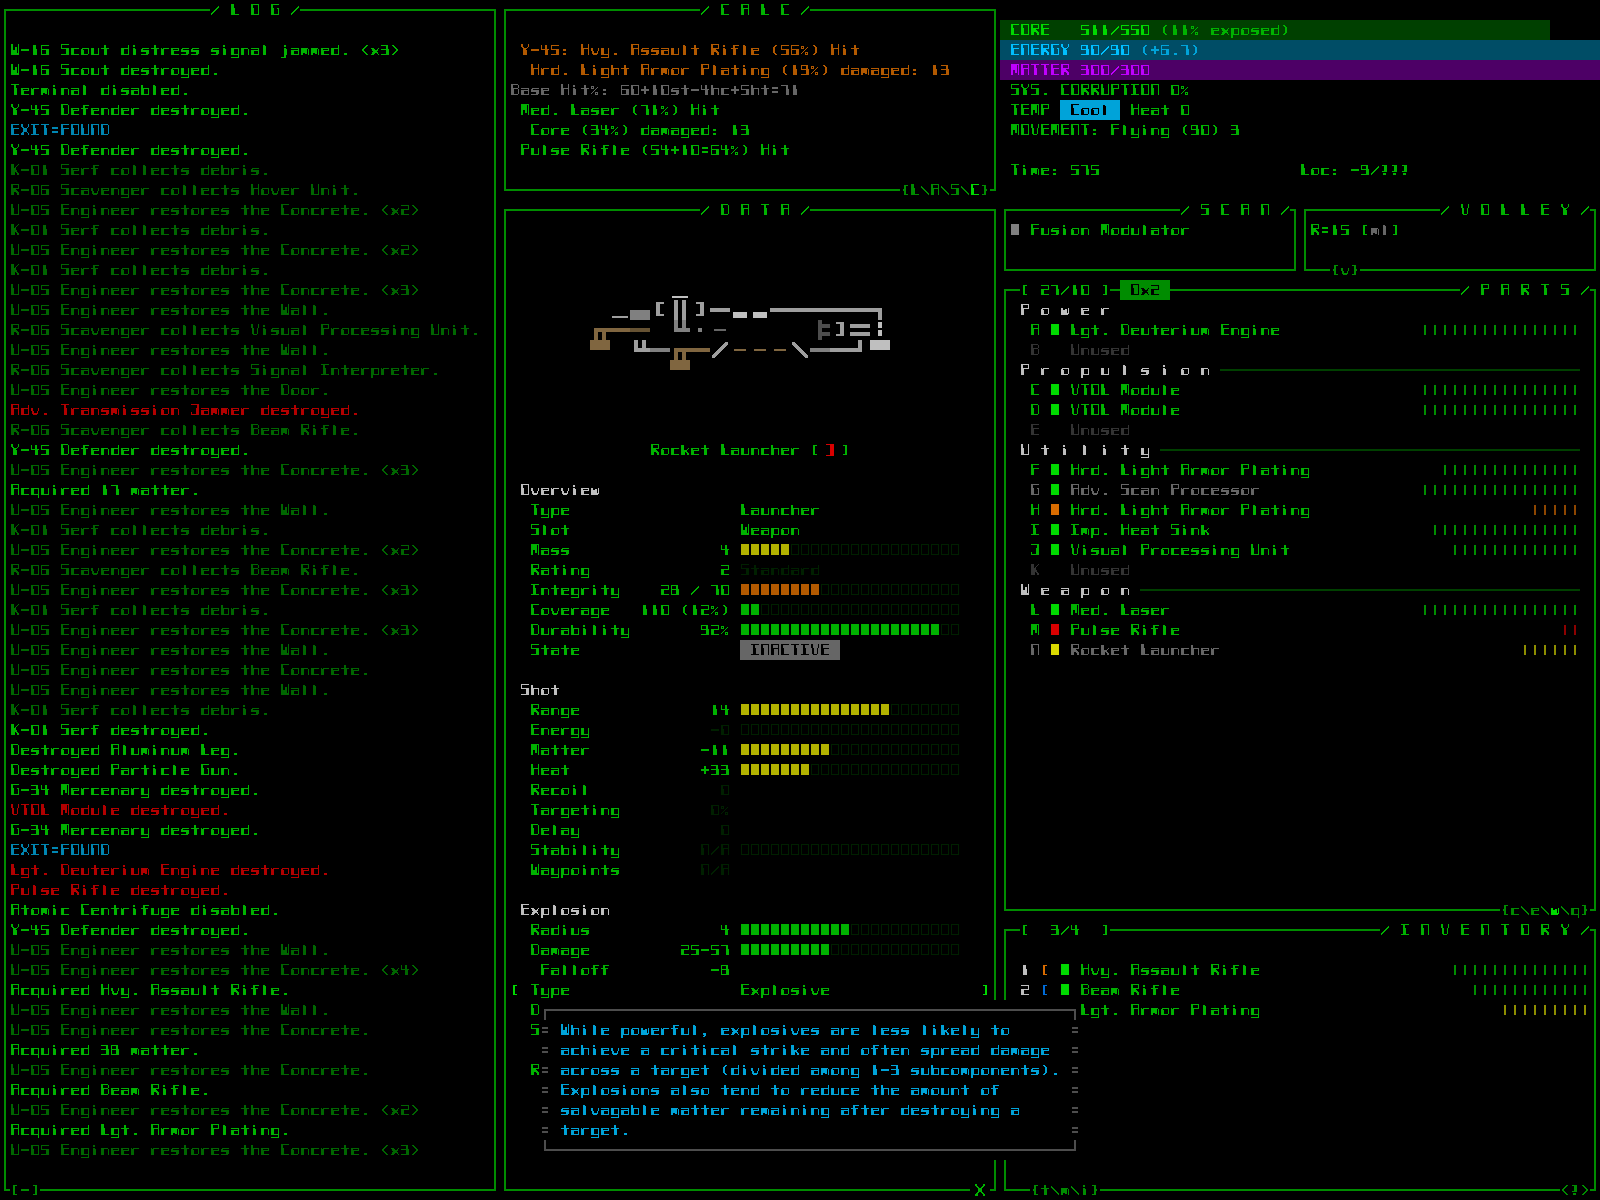1600x1200 pixels.
Task: Click the Beam Rifle inventory icon
Action: pyautogui.click(x=1064, y=989)
